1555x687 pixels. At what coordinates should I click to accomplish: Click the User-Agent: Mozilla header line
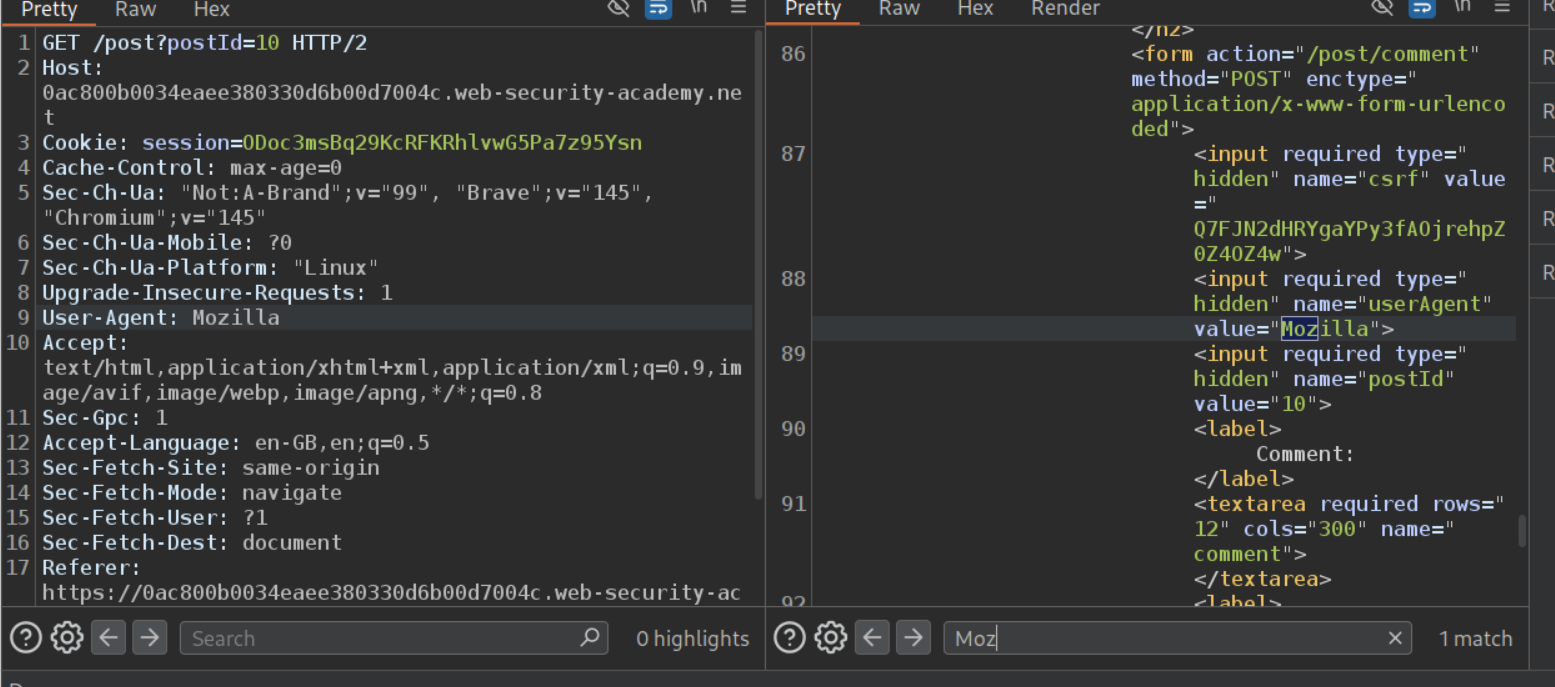pos(161,318)
